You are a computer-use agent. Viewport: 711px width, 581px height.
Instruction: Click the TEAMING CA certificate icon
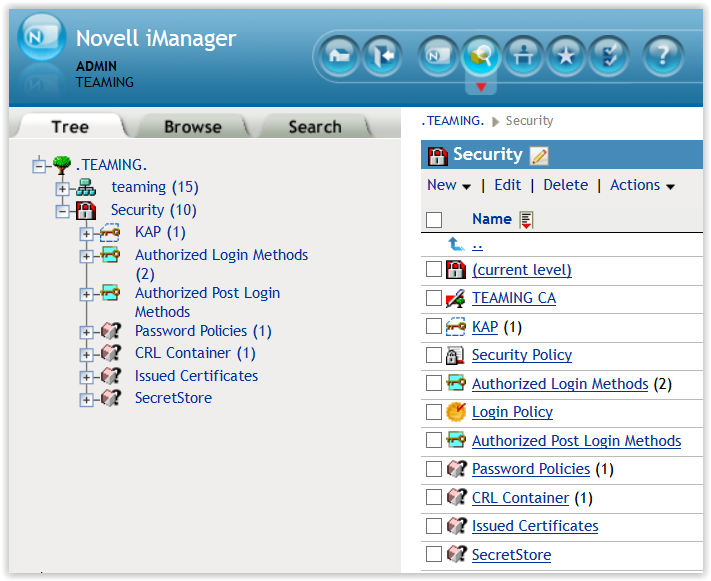point(455,298)
